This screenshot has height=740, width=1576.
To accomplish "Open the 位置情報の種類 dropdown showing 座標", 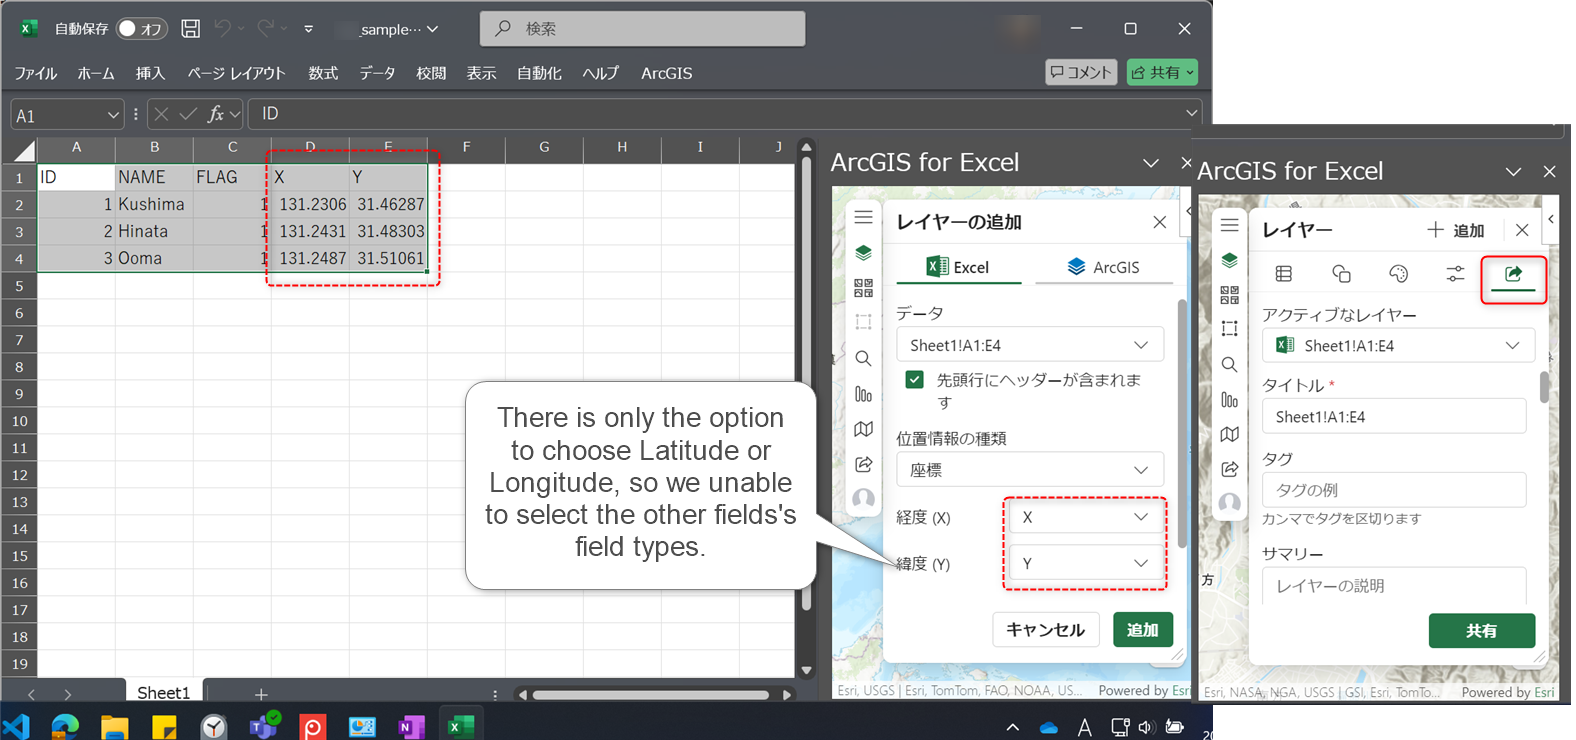I will coord(1030,470).
